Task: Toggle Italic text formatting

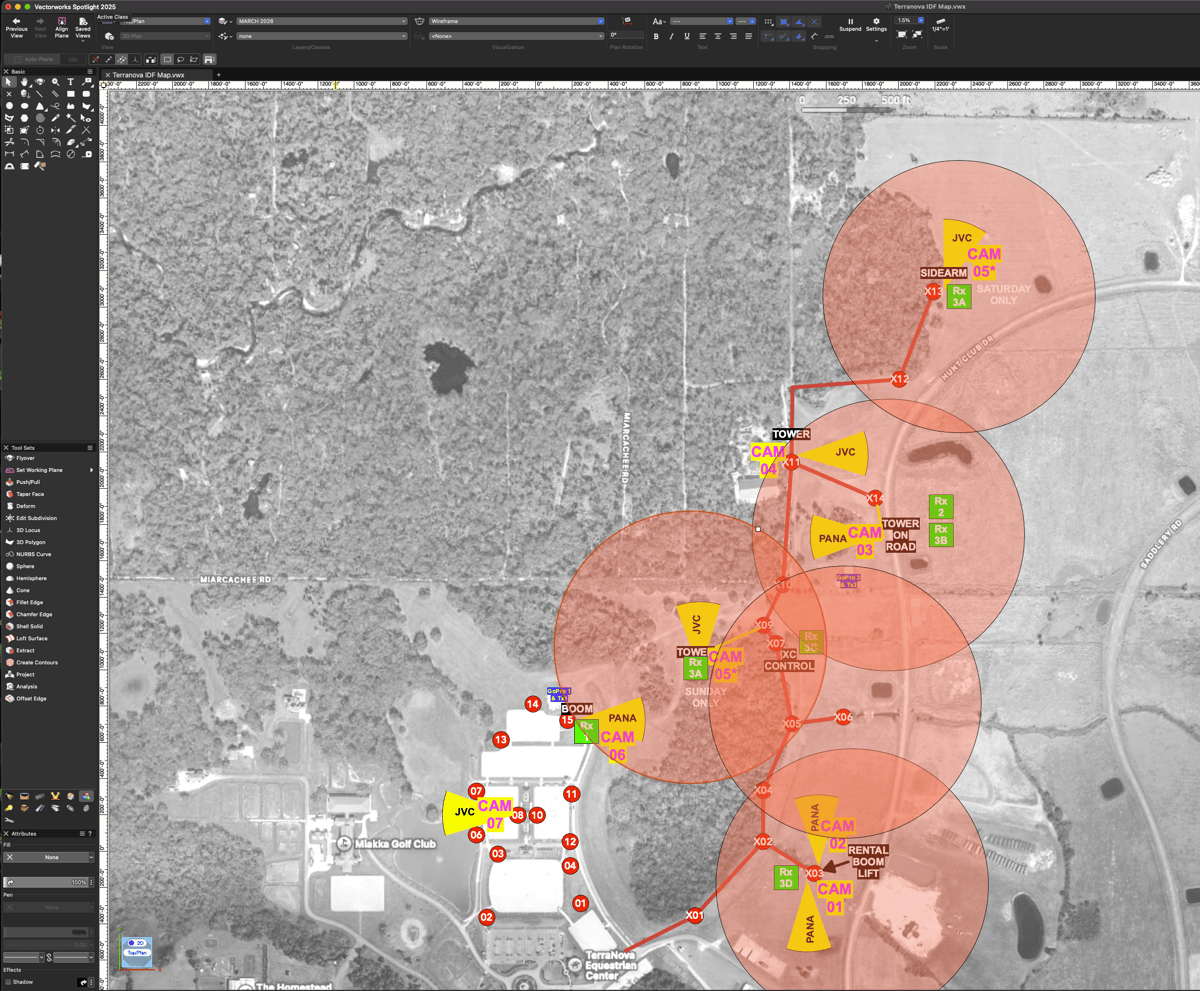Action: 672,36
